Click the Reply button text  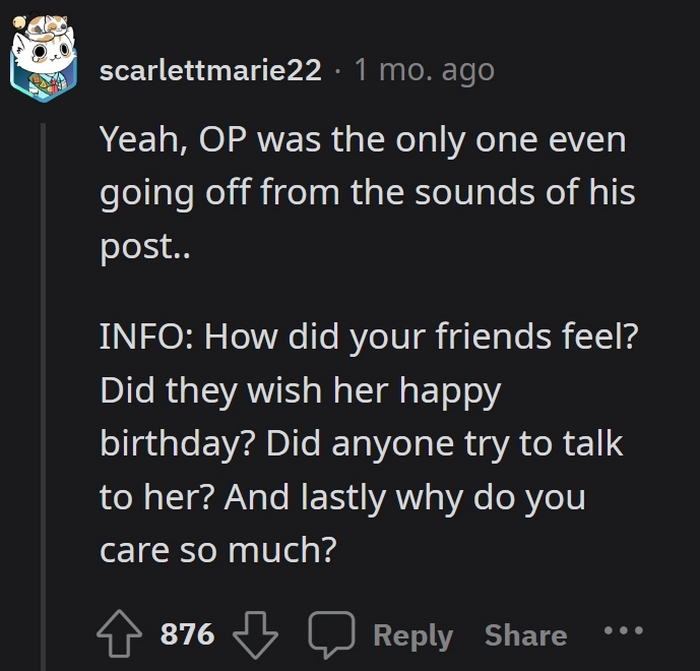point(412,635)
